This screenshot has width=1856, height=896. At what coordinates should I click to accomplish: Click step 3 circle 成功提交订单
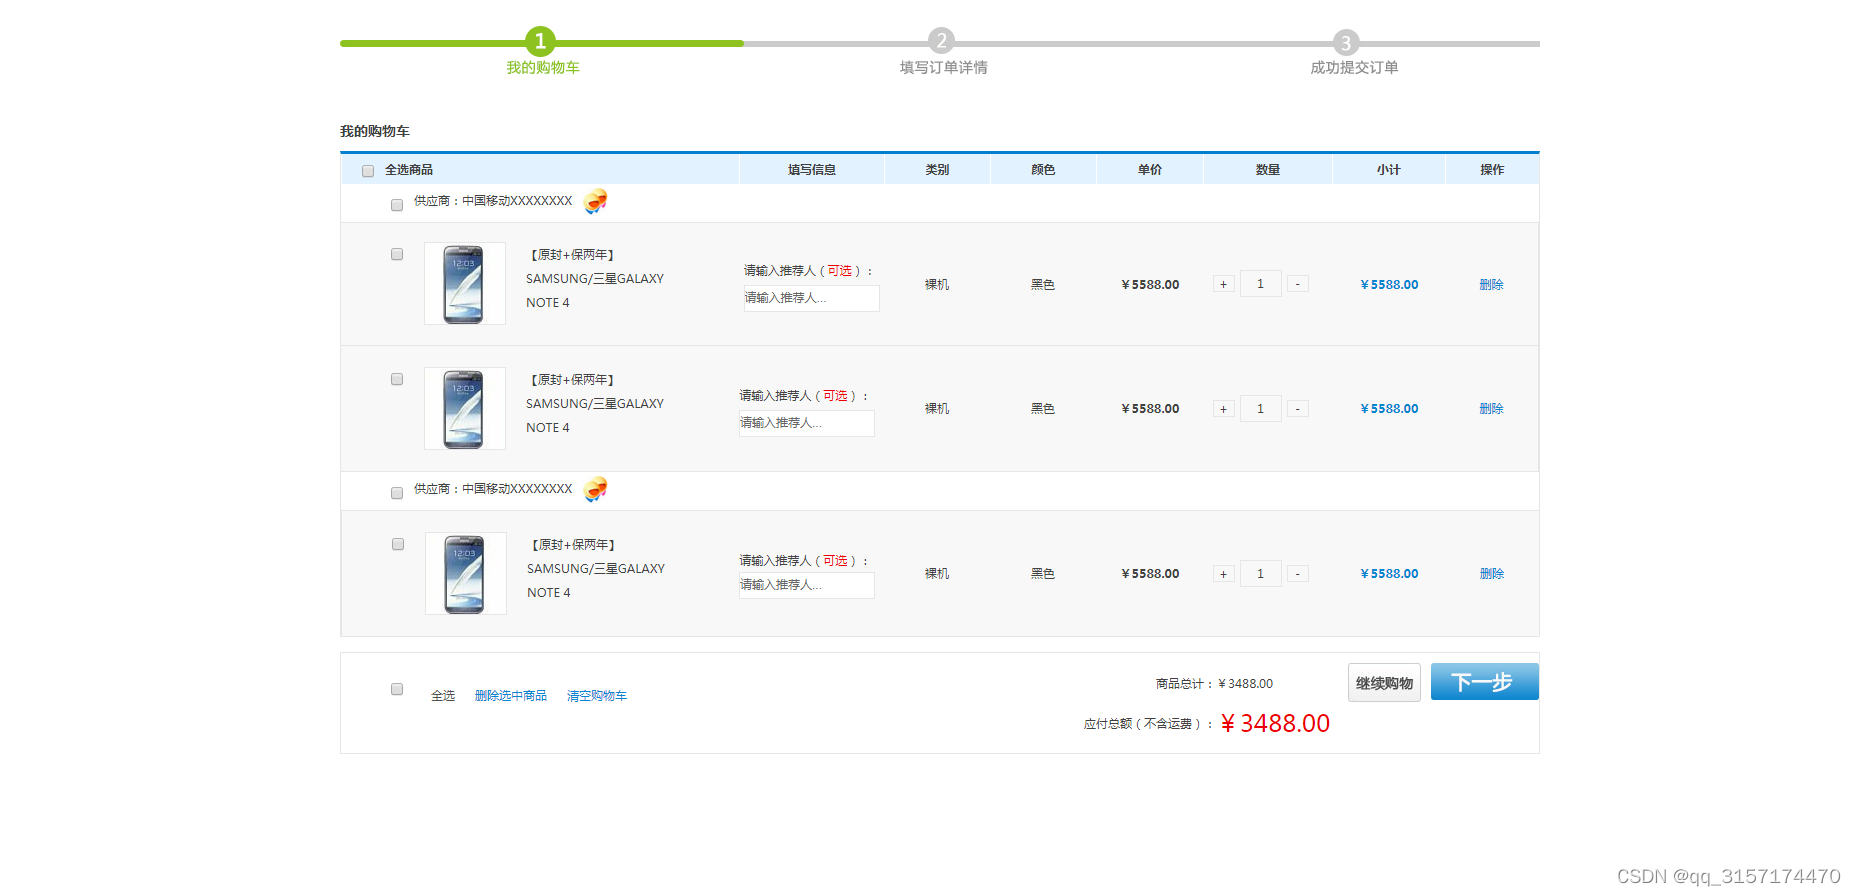click(x=1346, y=42)
